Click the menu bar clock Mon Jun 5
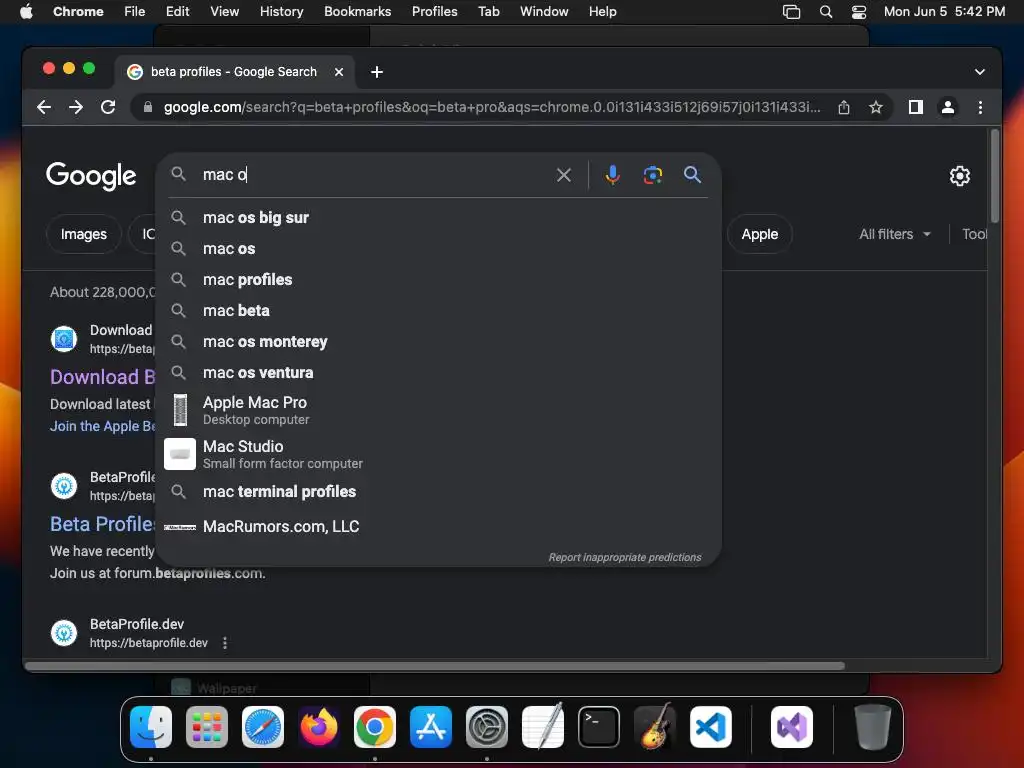Screen dimensions: 1024x768 pyautogui.click(x=944, y=12)
